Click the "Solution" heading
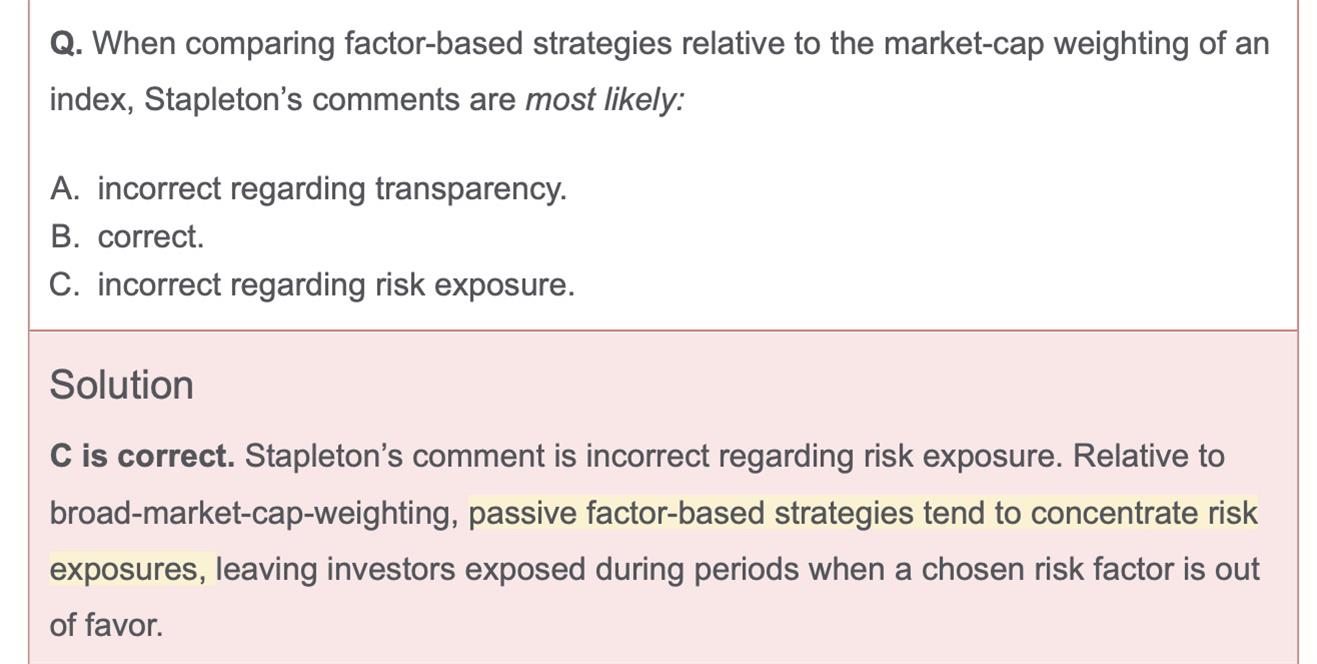1317x664 pixels. tap(121, 385)
